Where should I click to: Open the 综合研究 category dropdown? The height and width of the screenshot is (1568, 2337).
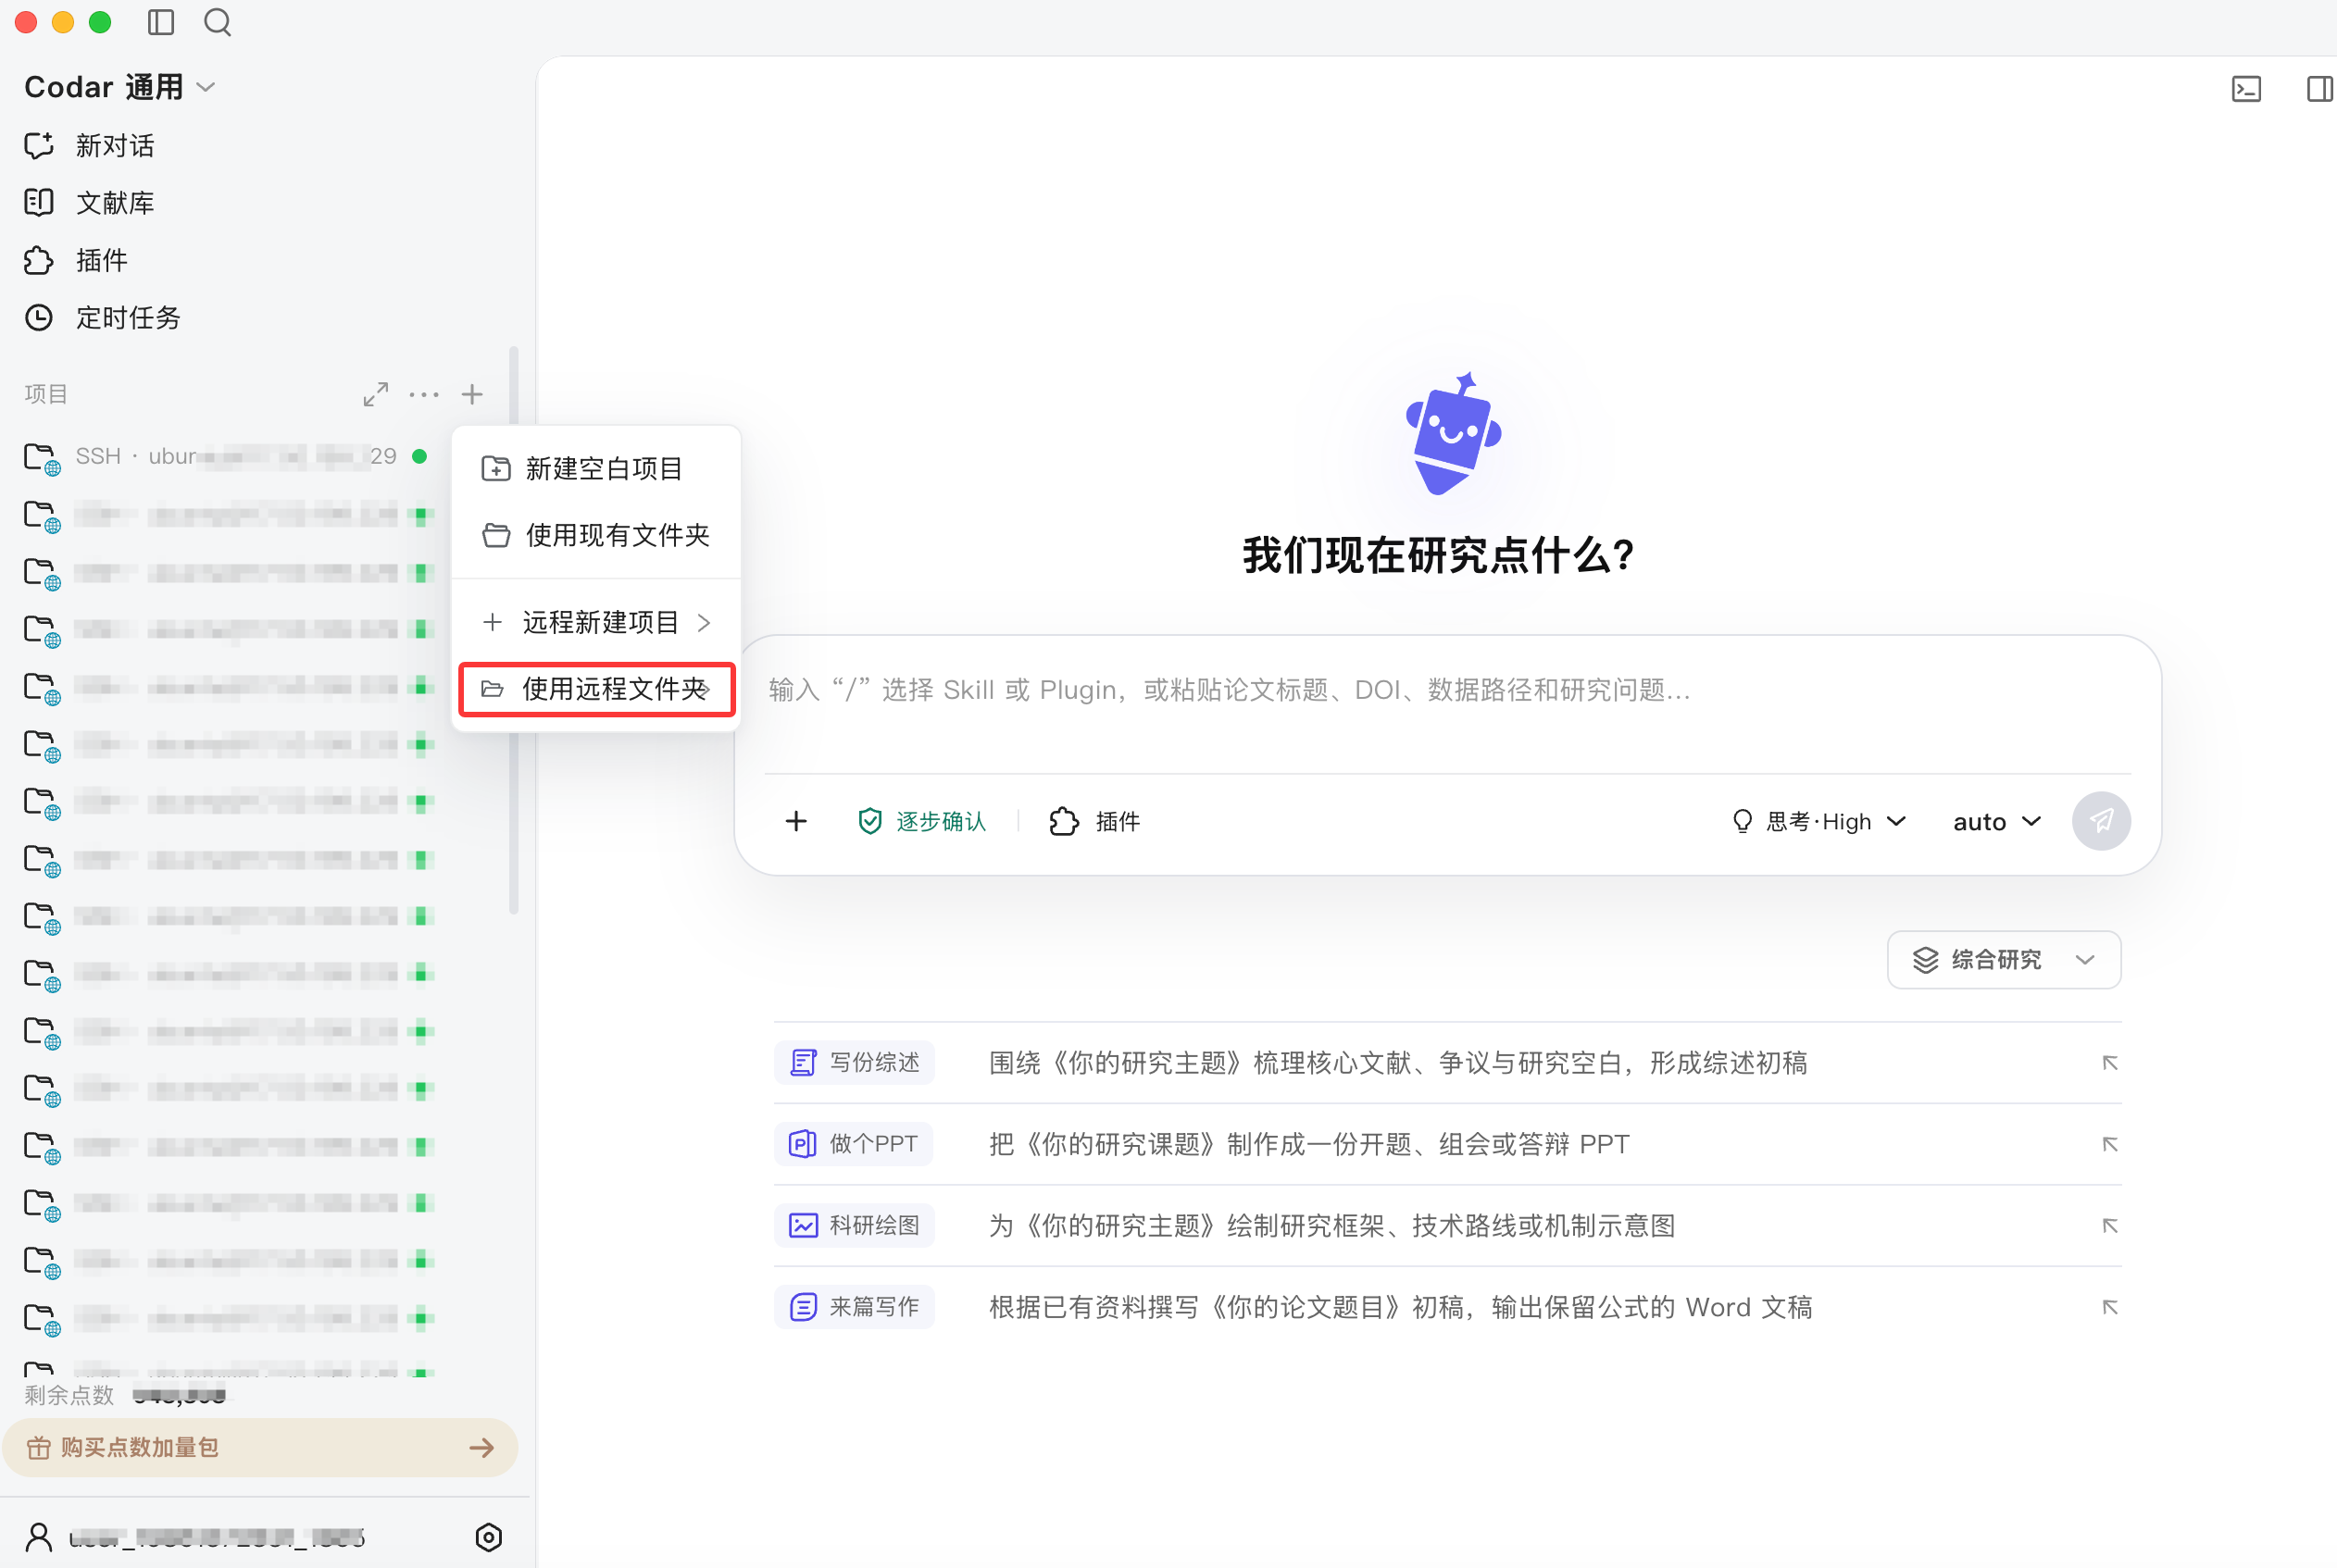[x=2004, y=960]
